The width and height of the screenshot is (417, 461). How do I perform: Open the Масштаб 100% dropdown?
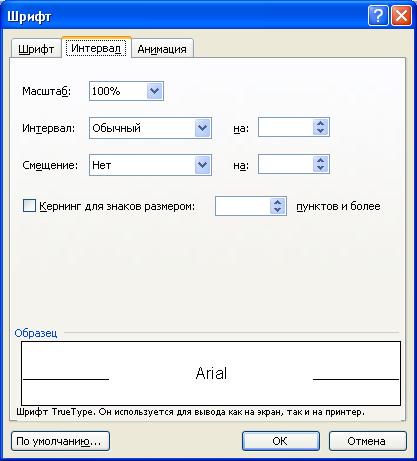tap(154, 91)
